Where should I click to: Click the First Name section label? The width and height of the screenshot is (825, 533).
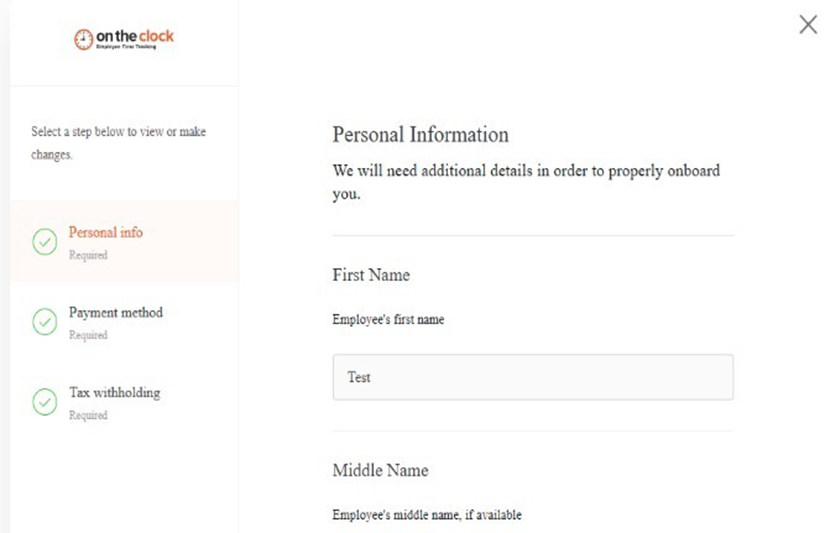(x=371, y=275)
